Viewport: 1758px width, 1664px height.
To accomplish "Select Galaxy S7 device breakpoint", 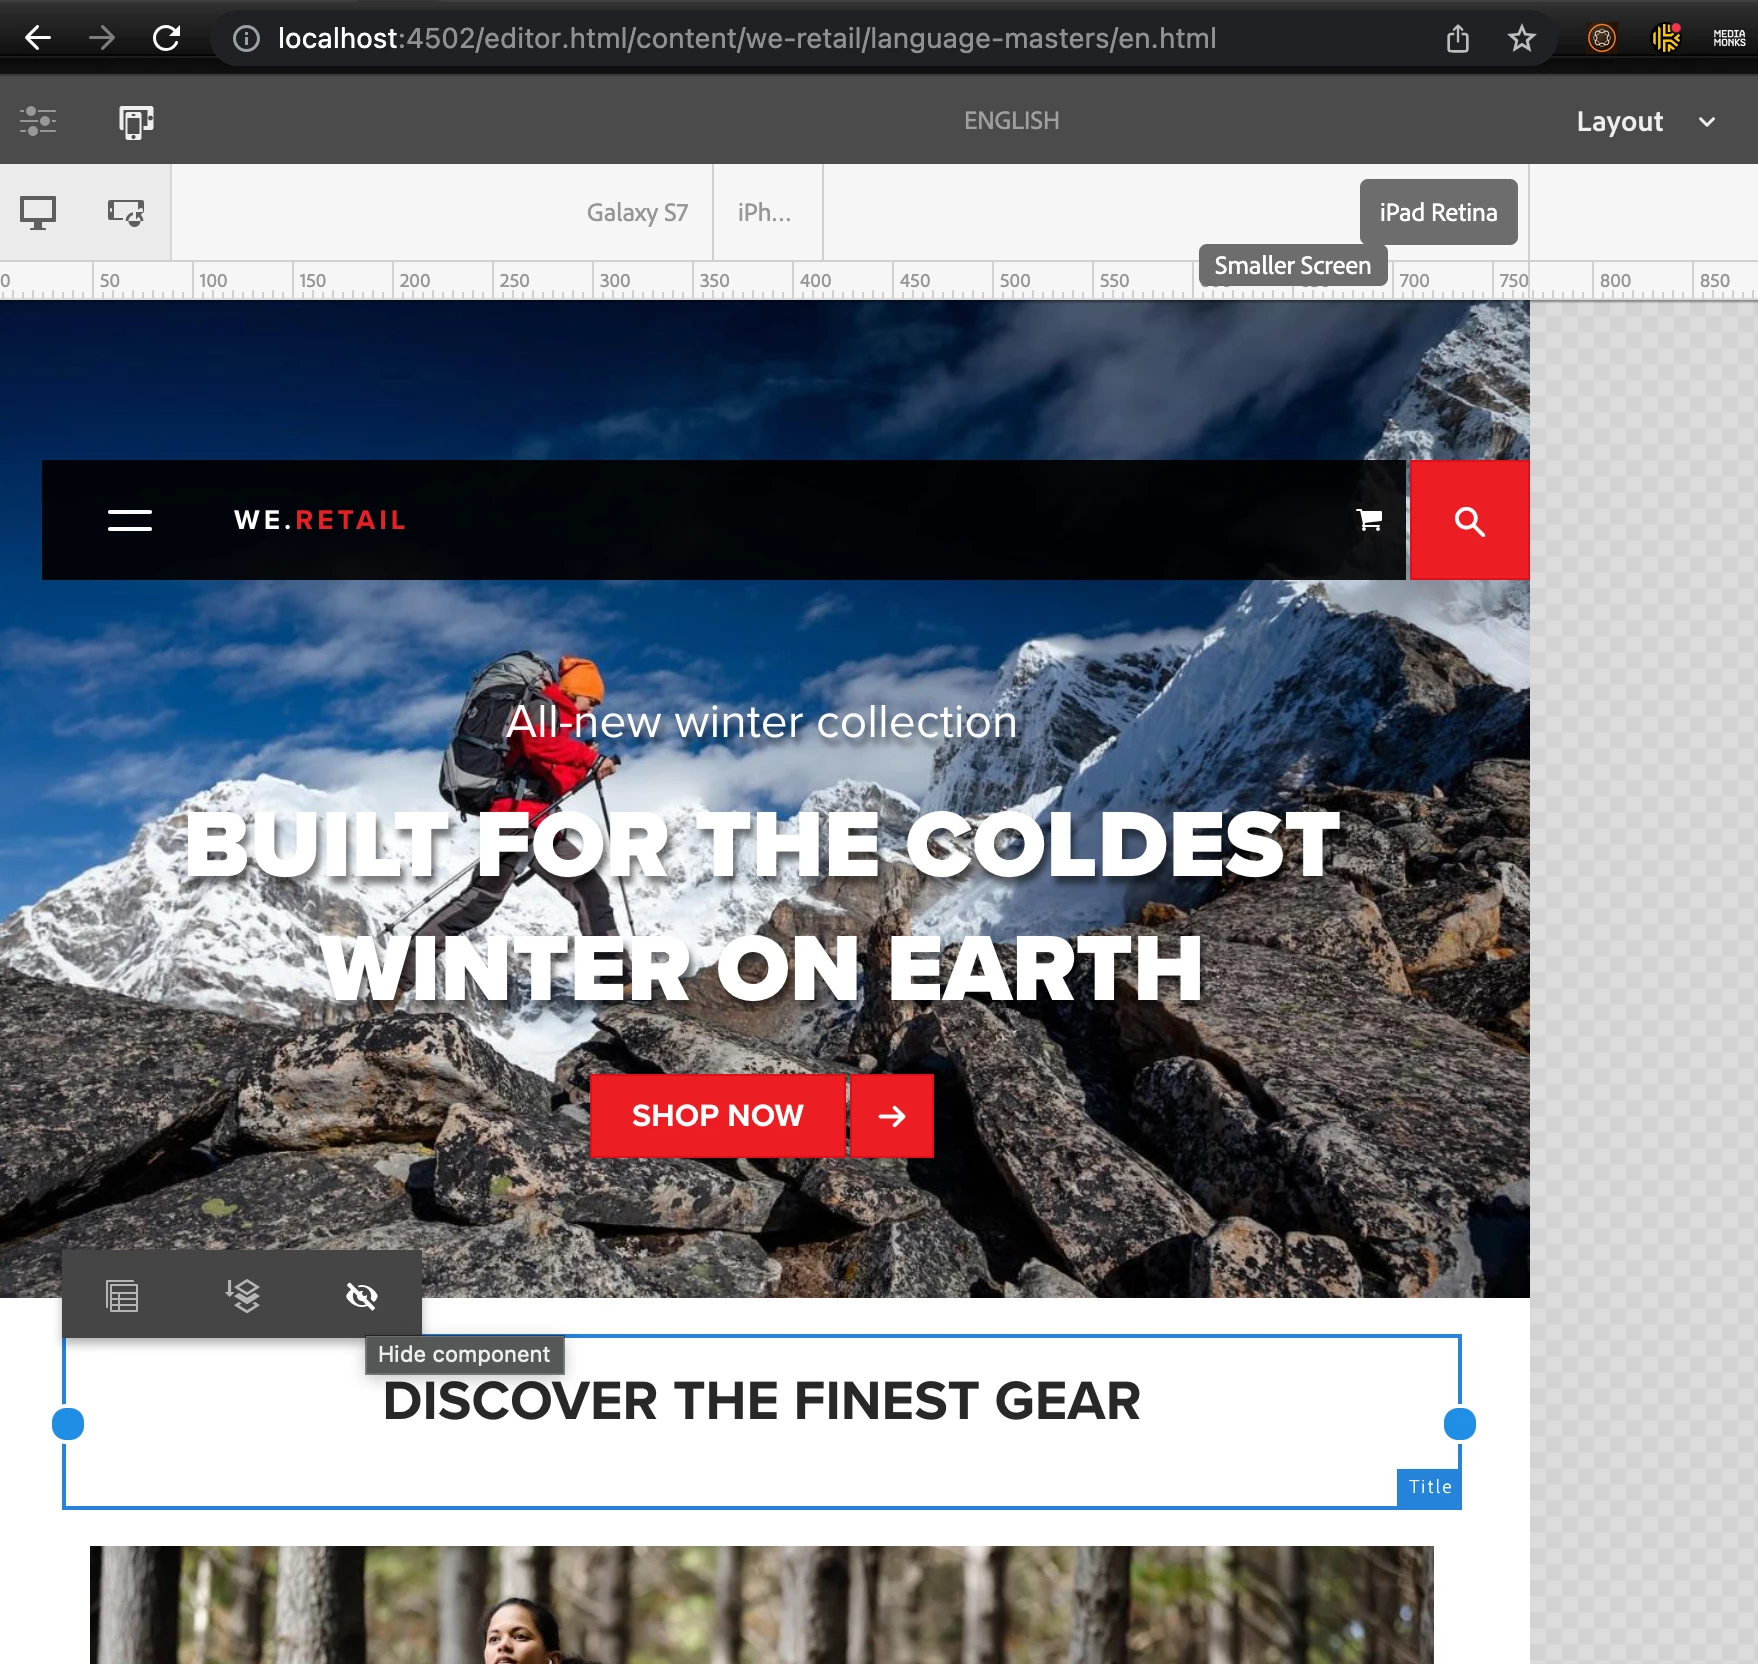I will click(637, 212).
